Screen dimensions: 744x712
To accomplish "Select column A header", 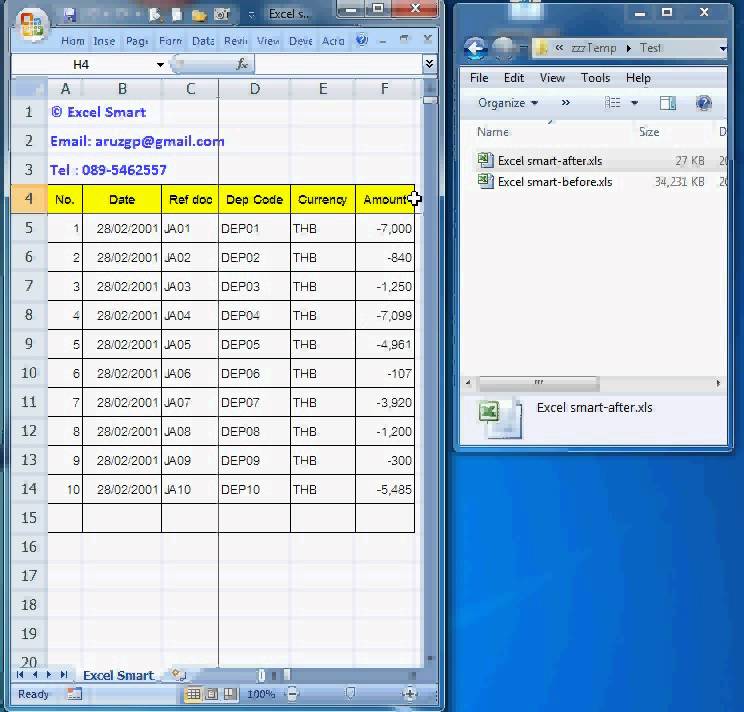I will coord(65,89).
